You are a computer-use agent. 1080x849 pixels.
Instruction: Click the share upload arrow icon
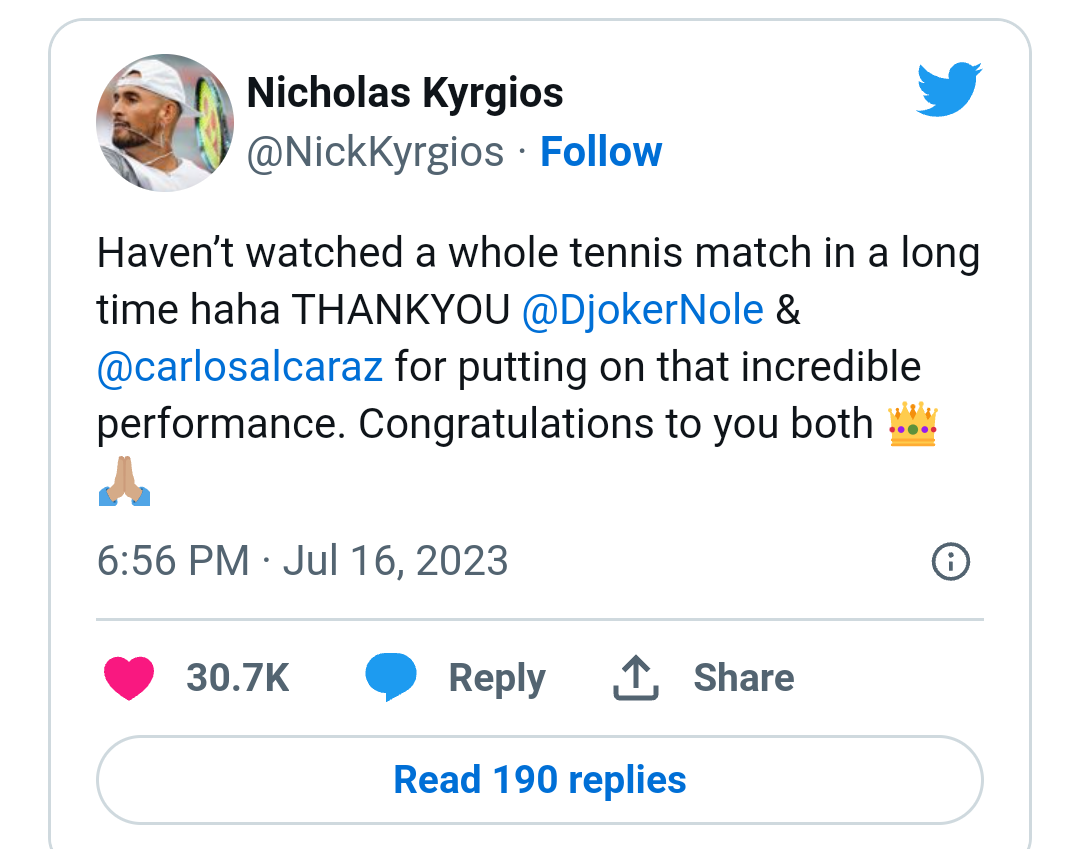pos(635,678)
